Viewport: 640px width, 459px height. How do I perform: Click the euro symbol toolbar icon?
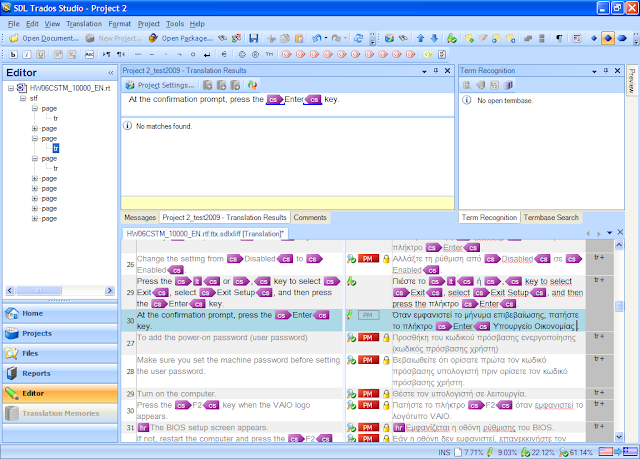[x=224, y=54]
